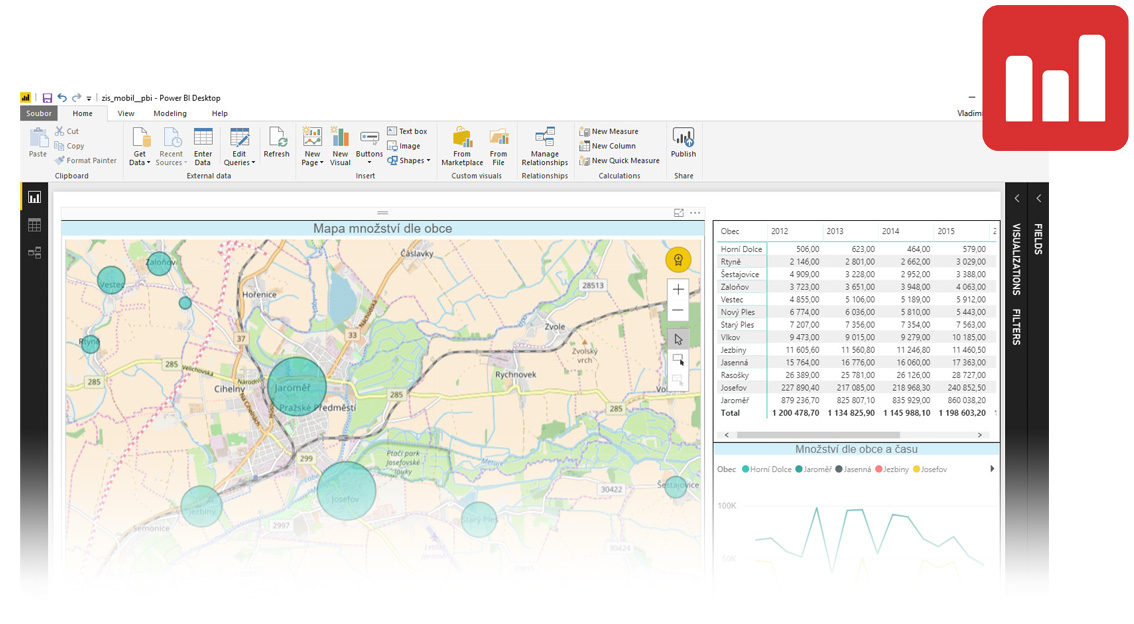Click Horní Dolce legend marker in the chart
This screenshot has height=624, width=1134.
746,469
